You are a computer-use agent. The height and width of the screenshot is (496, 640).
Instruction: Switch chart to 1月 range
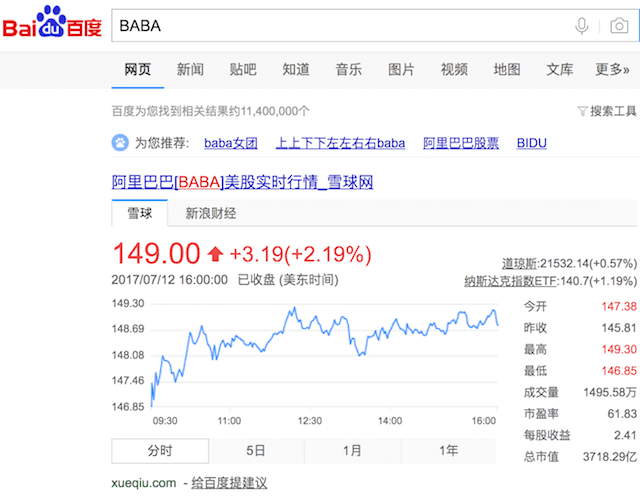click(x=352, y=451)
